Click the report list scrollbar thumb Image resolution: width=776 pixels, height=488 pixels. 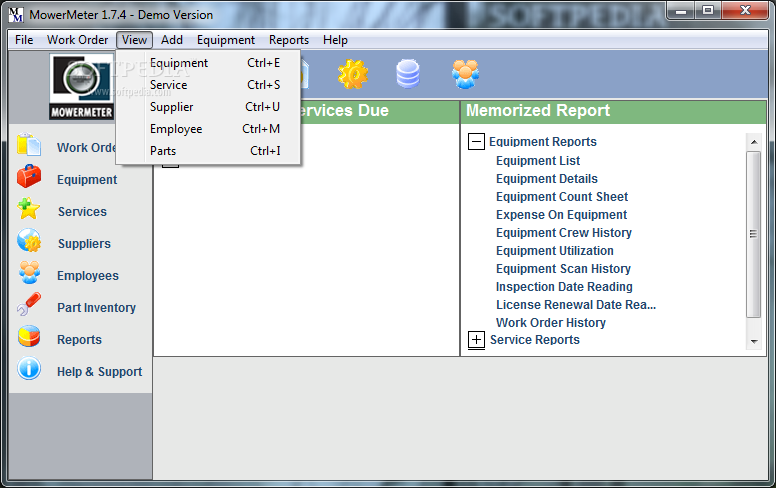click(x=754, y=234)
